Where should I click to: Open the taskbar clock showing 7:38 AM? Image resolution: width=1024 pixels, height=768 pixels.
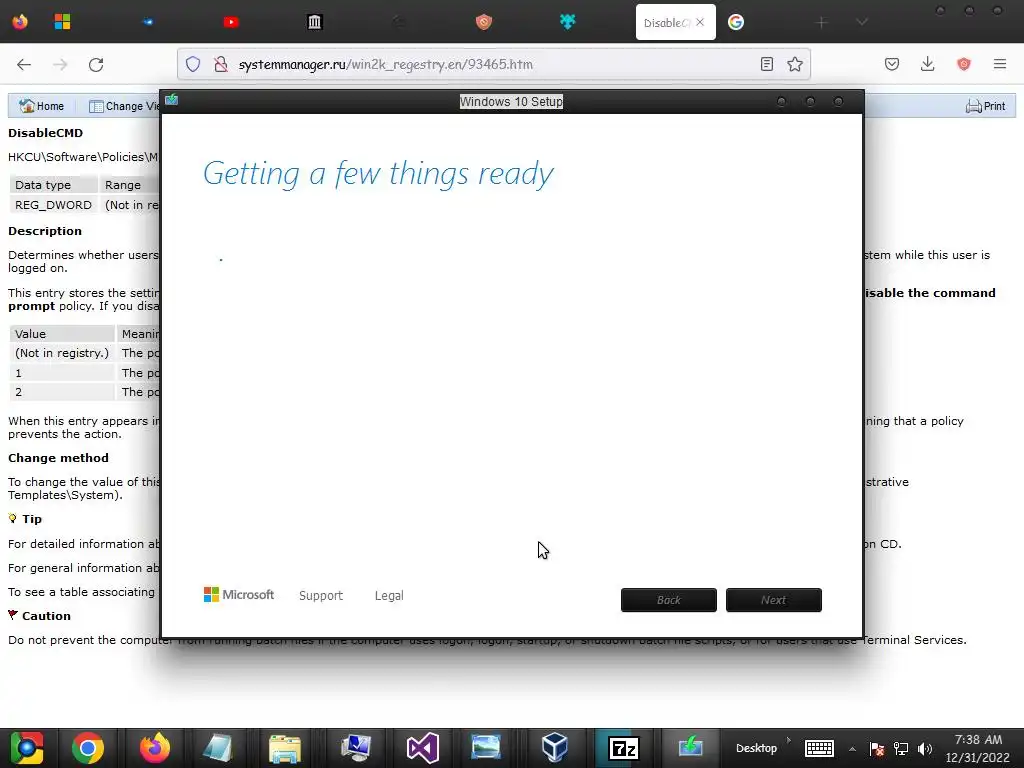(978, 748)
